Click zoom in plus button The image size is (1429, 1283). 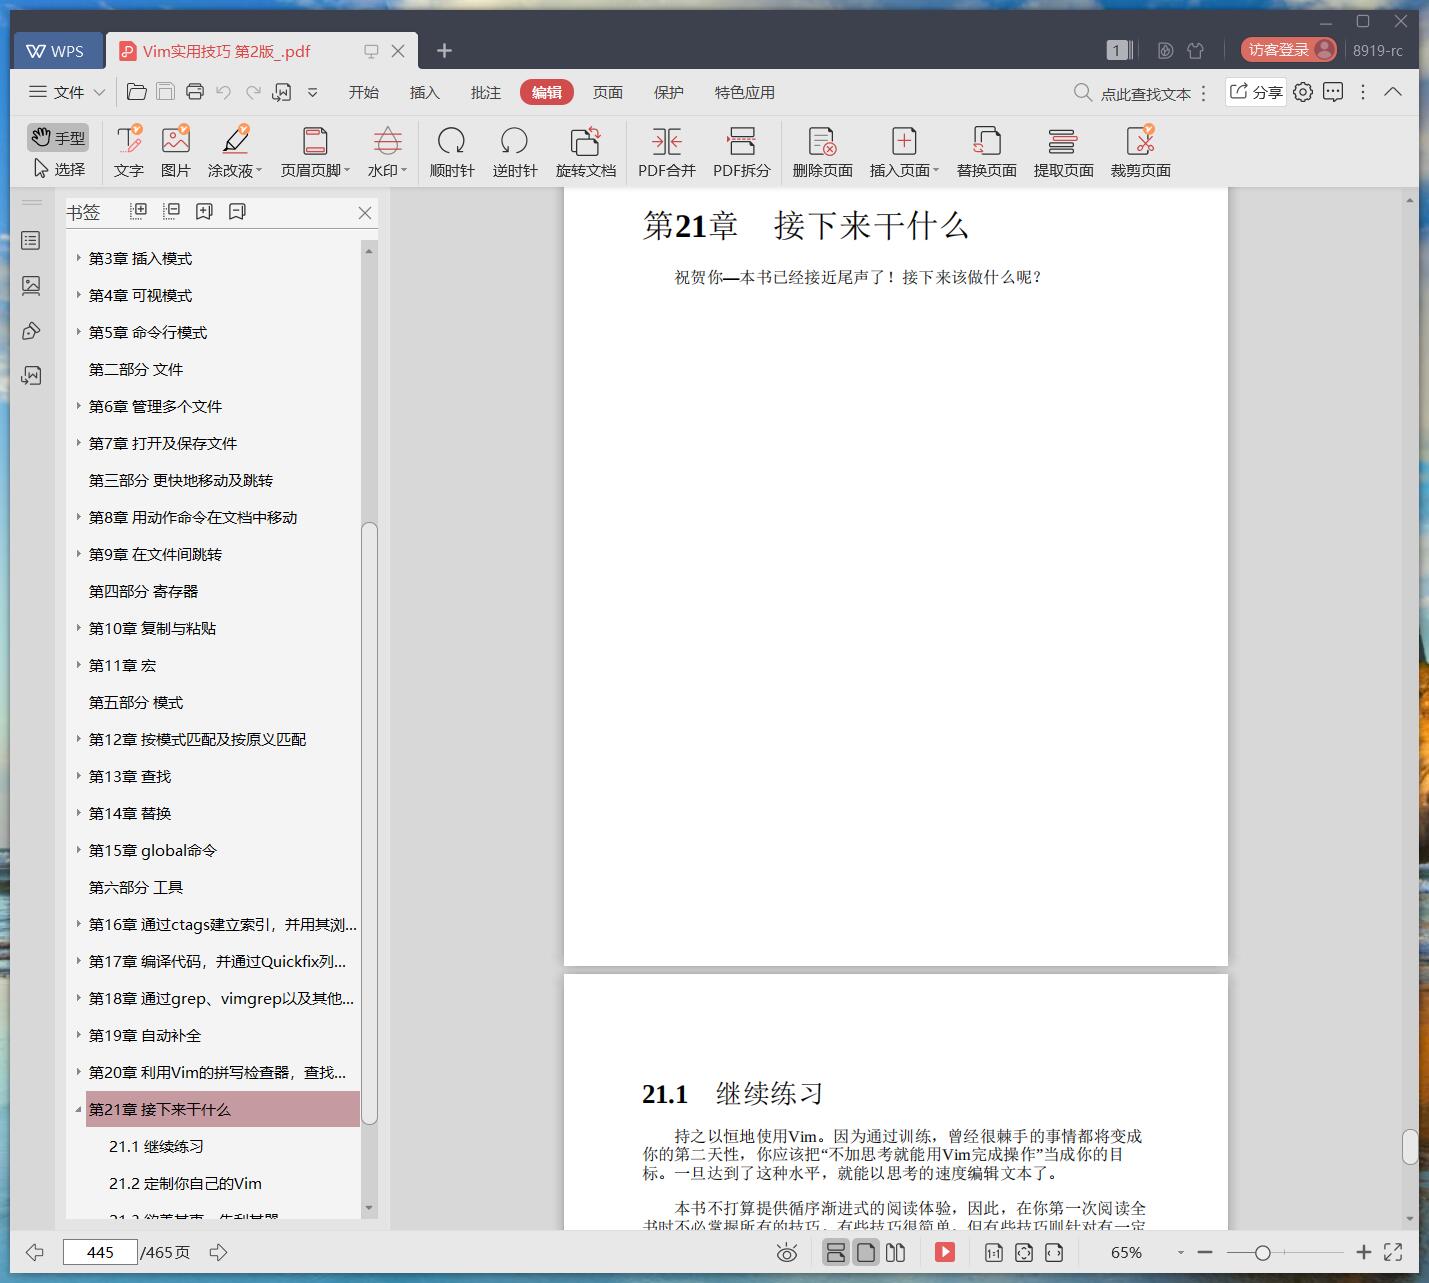coord(1363,1252)
